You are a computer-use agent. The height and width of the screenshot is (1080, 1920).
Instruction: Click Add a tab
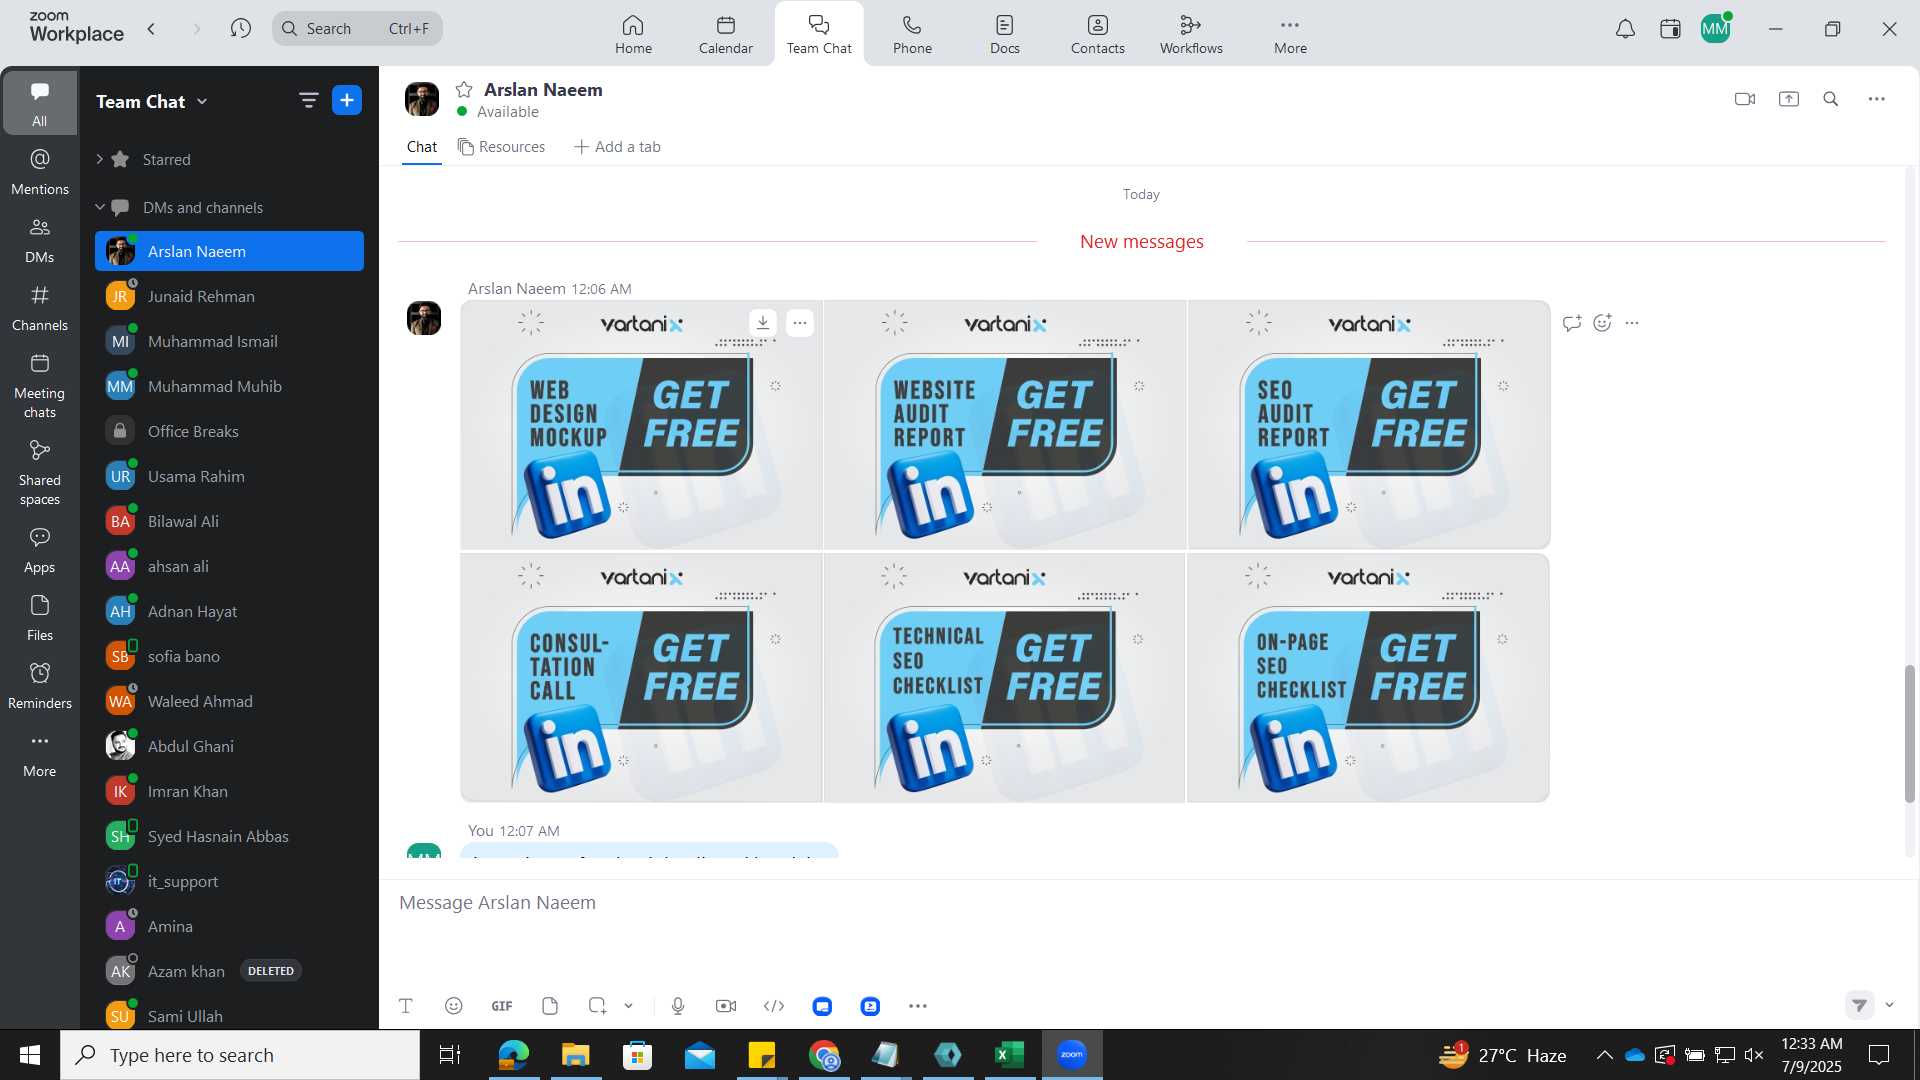click(617, 147)
